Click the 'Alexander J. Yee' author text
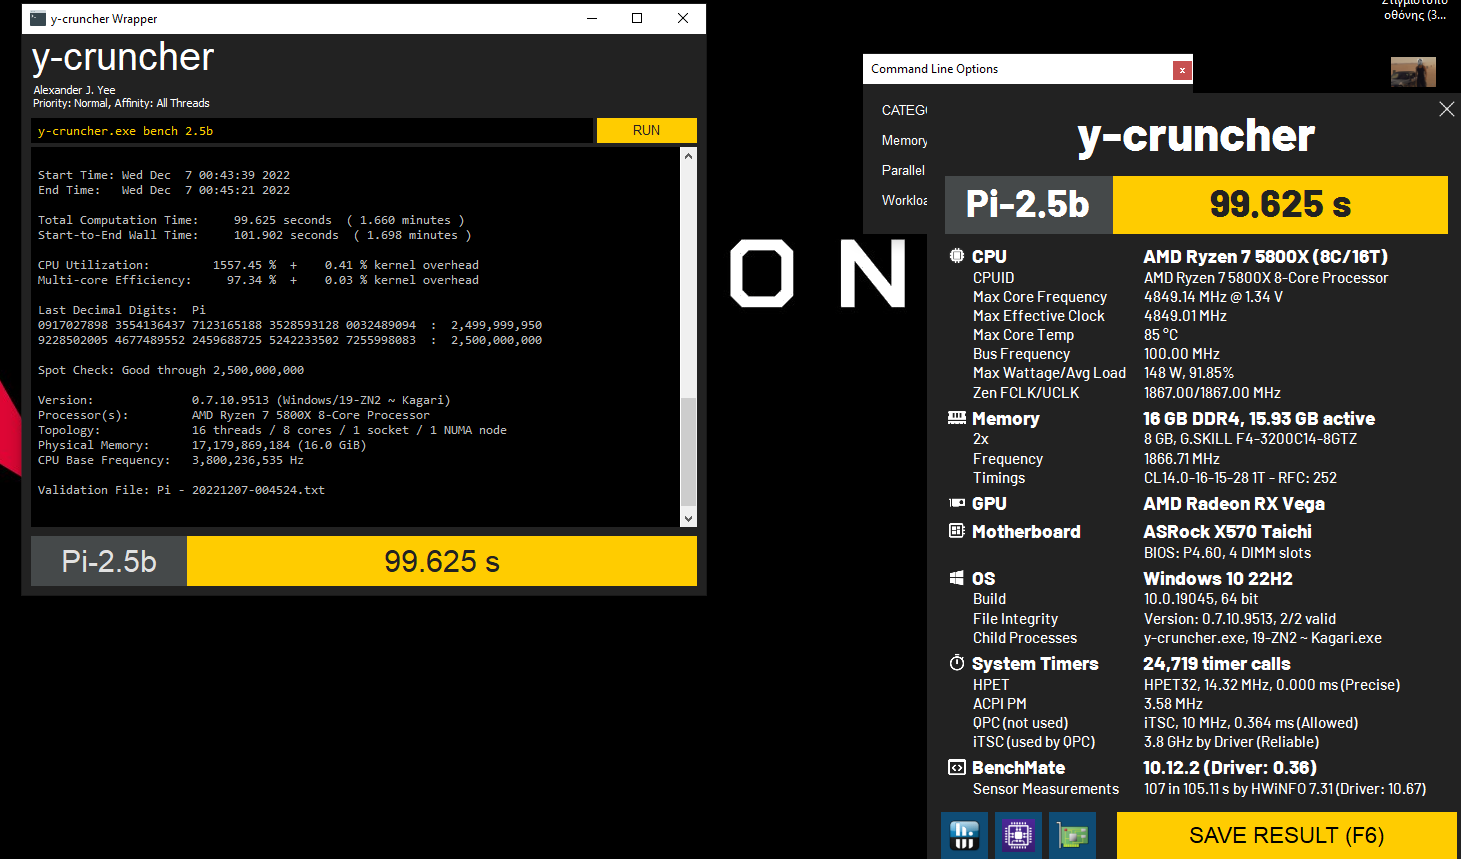 (74, 90)
